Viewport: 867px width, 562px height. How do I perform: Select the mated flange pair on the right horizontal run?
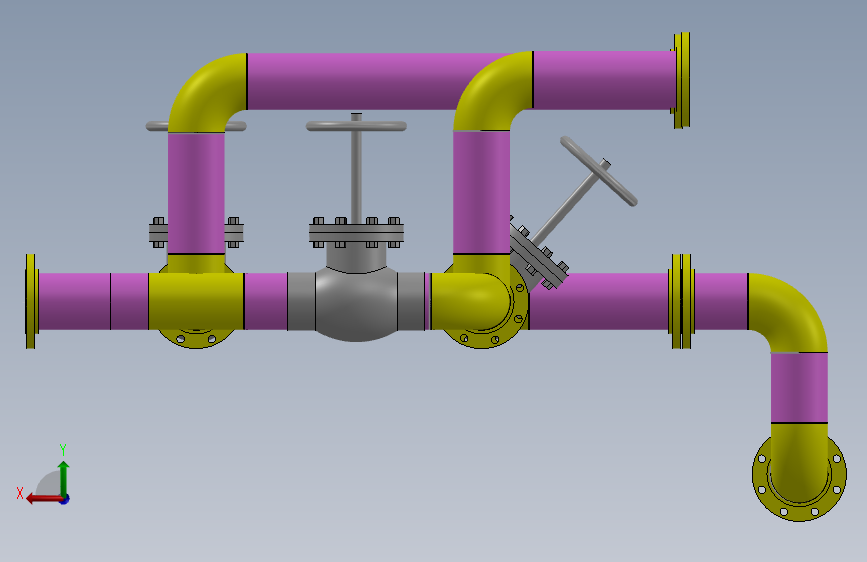(682, 301)
